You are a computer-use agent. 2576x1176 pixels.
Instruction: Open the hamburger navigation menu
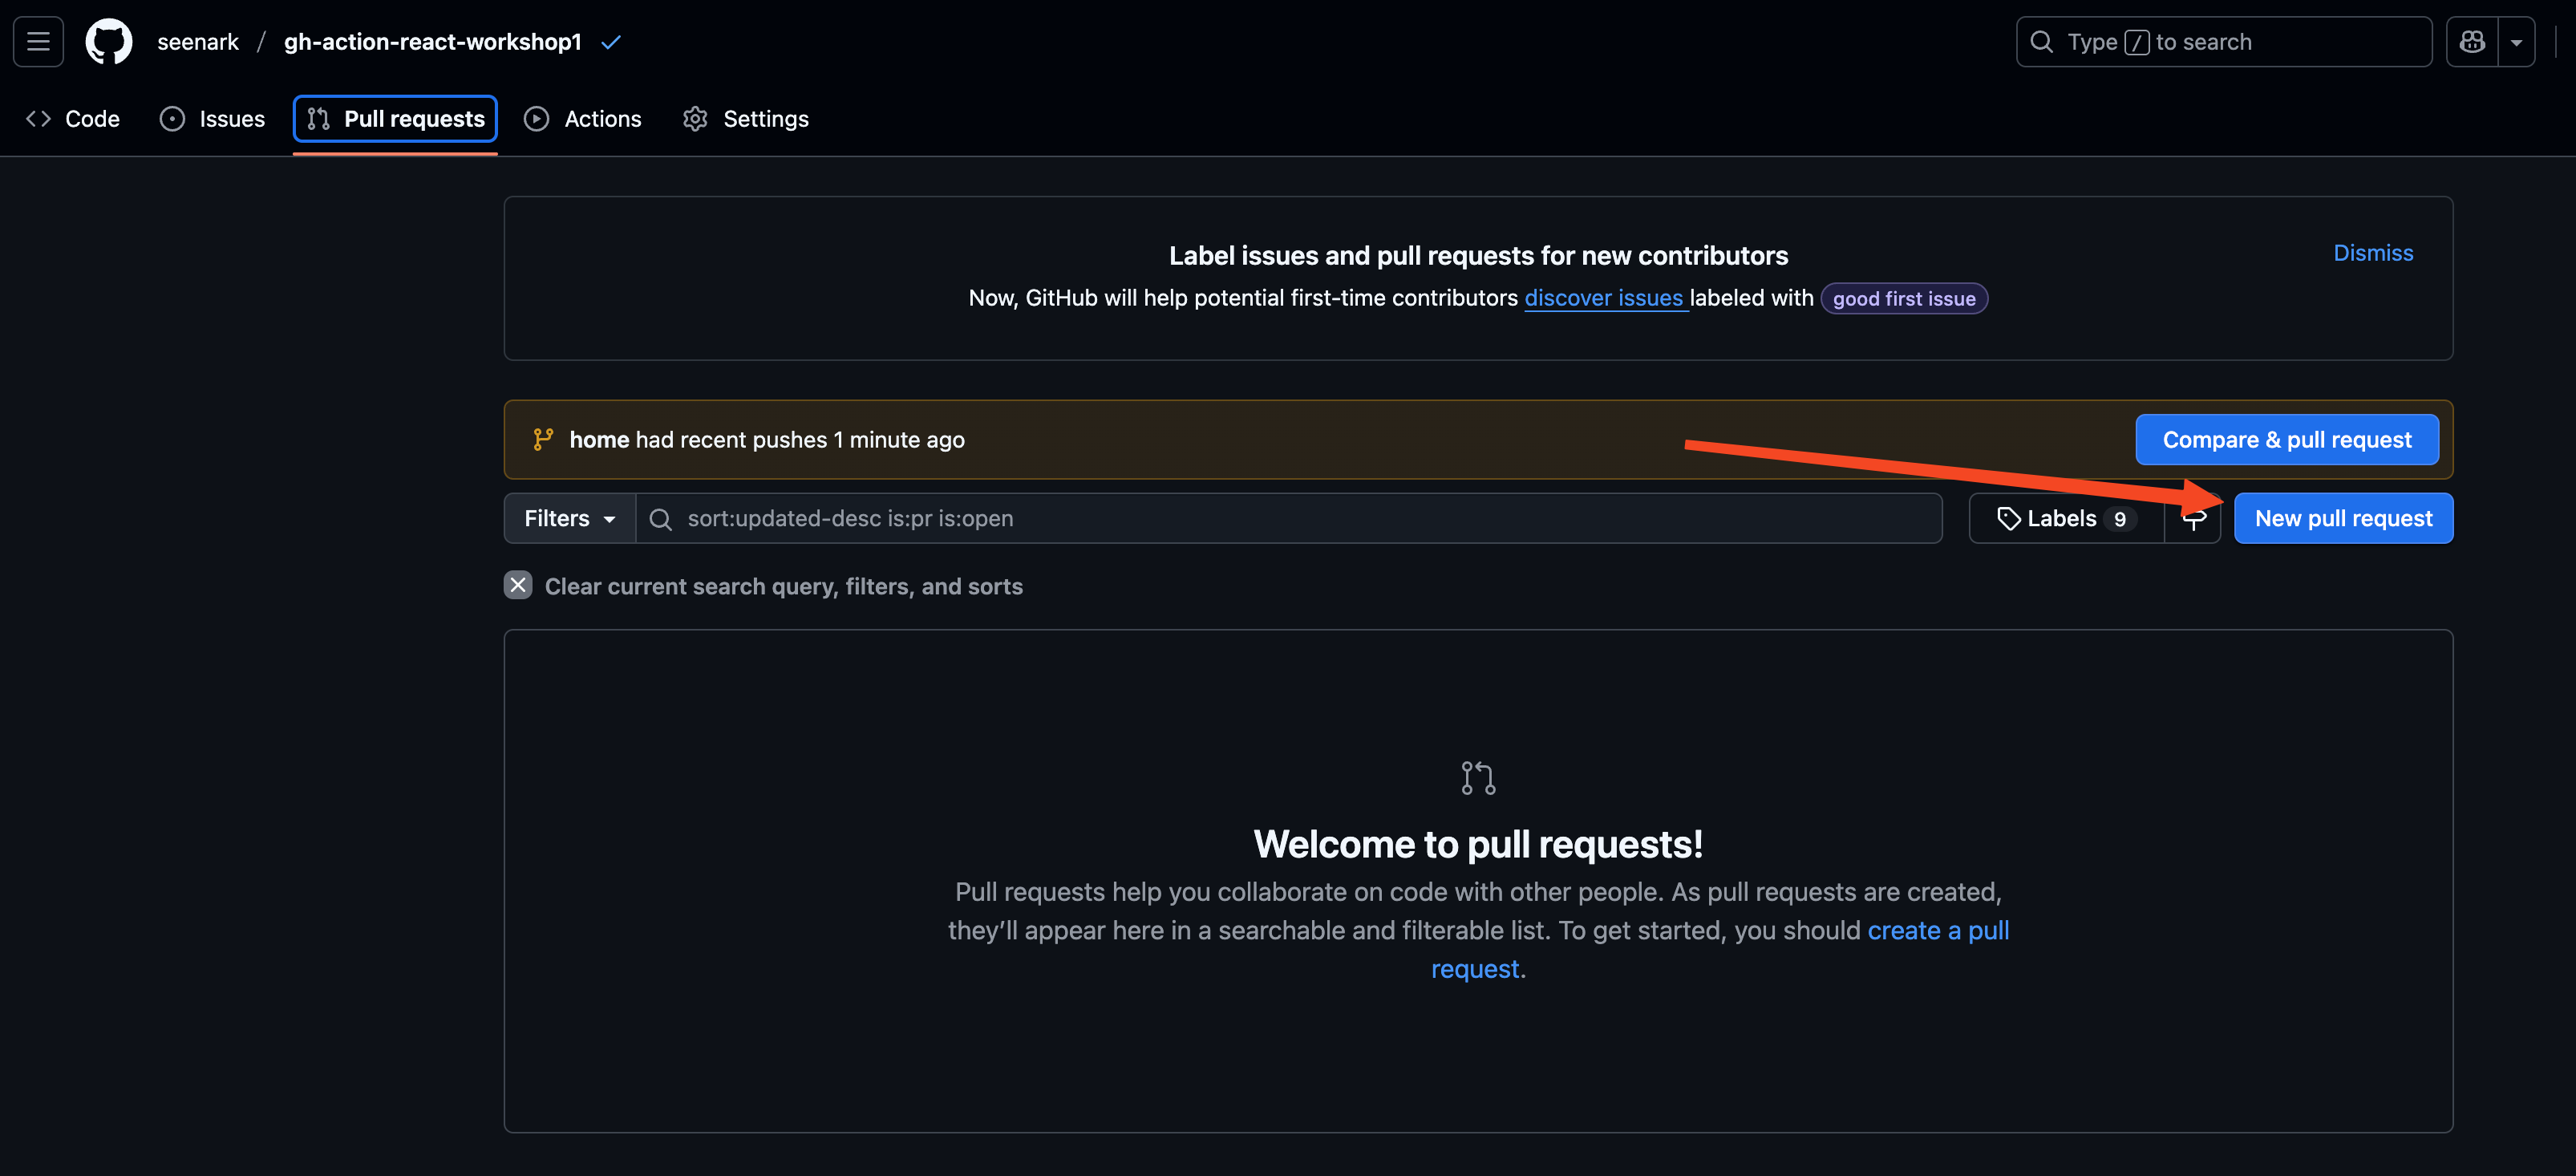pos(38,42)
